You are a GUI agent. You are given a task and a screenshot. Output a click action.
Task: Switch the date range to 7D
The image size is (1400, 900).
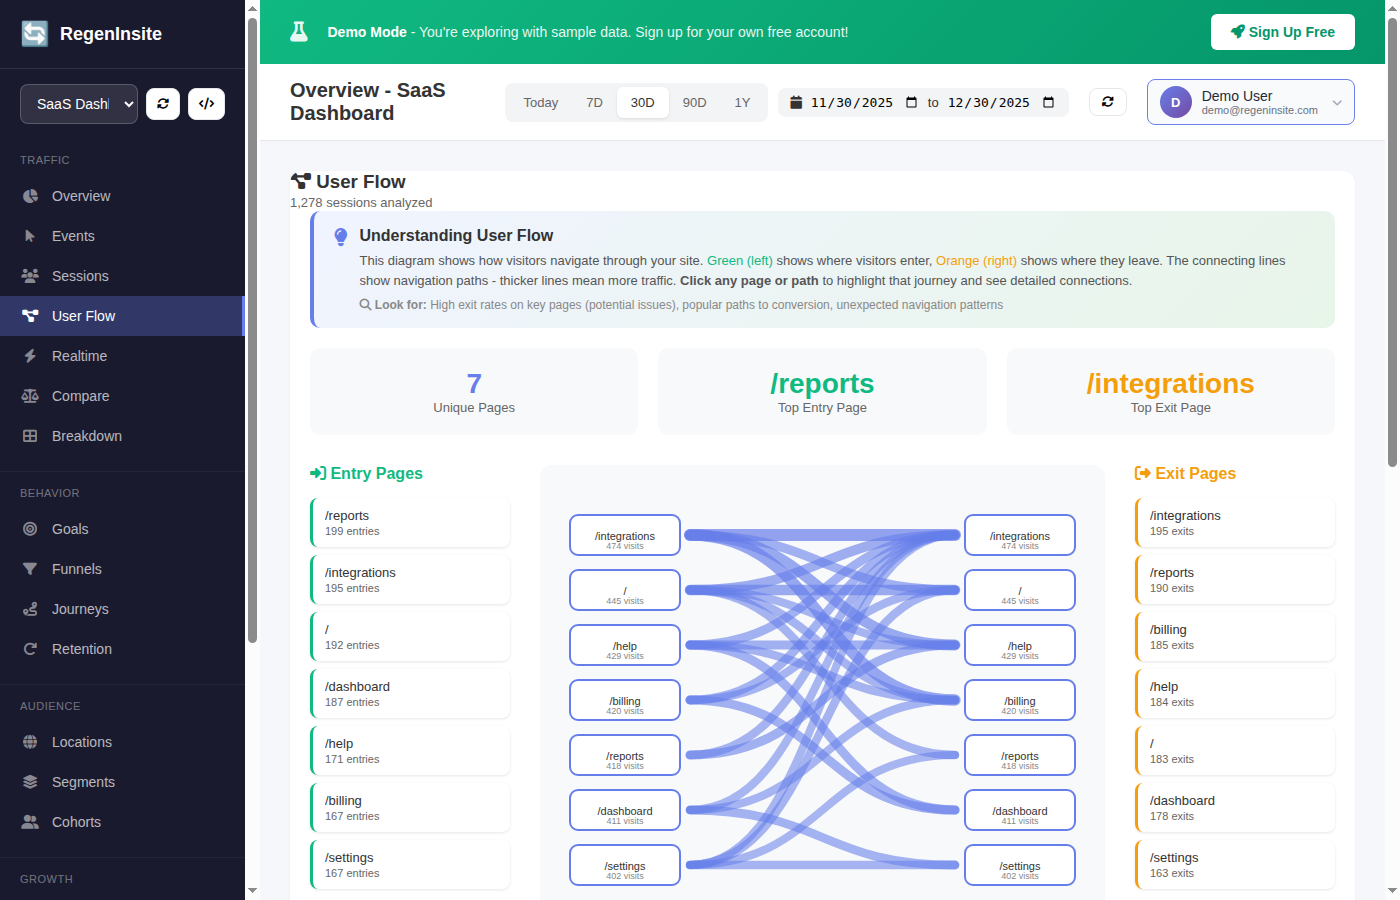coord(594,102)
